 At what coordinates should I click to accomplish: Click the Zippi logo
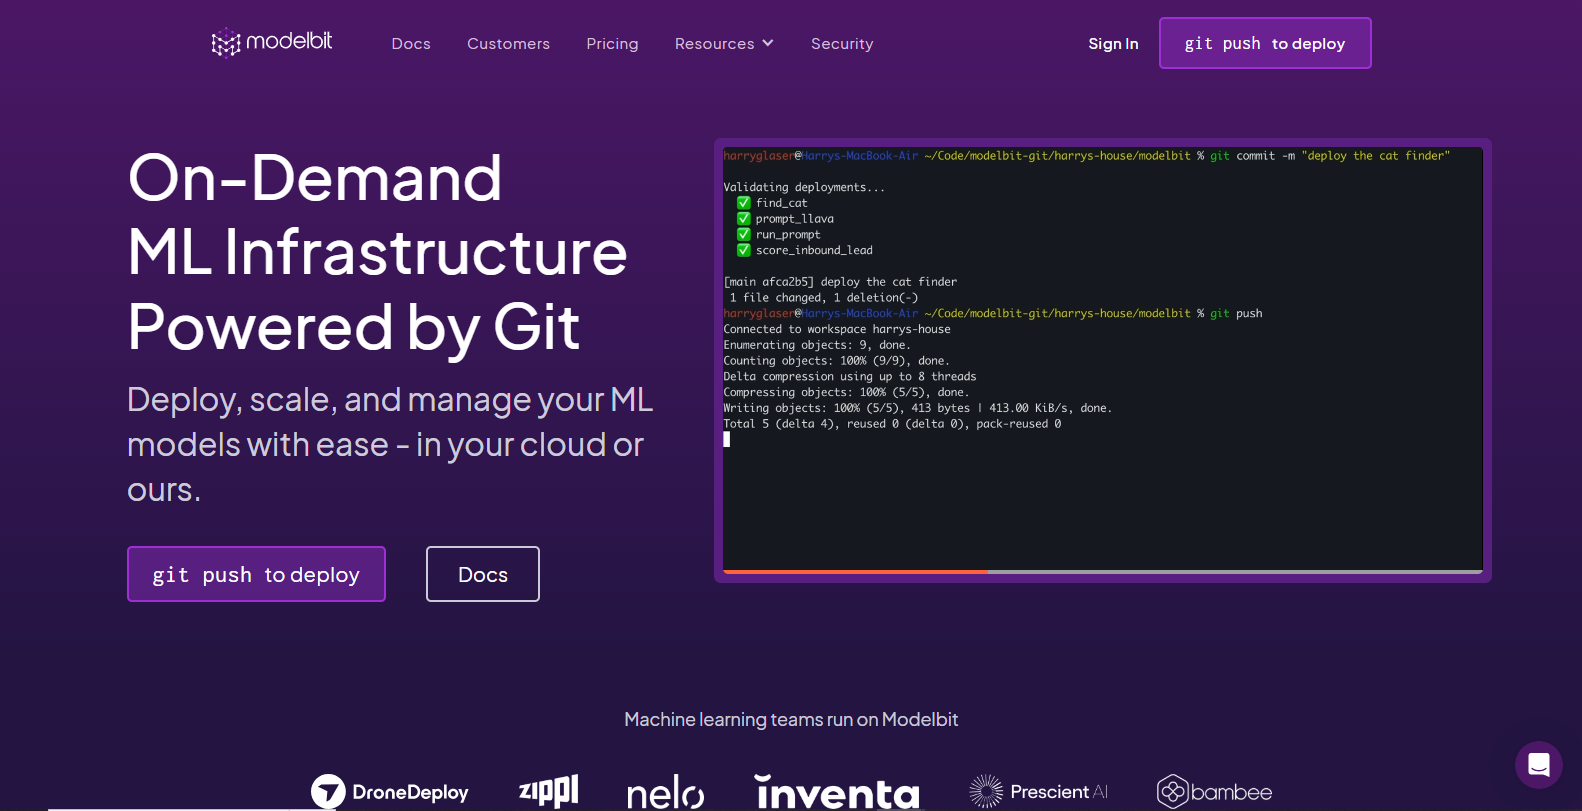coord(548,791)
